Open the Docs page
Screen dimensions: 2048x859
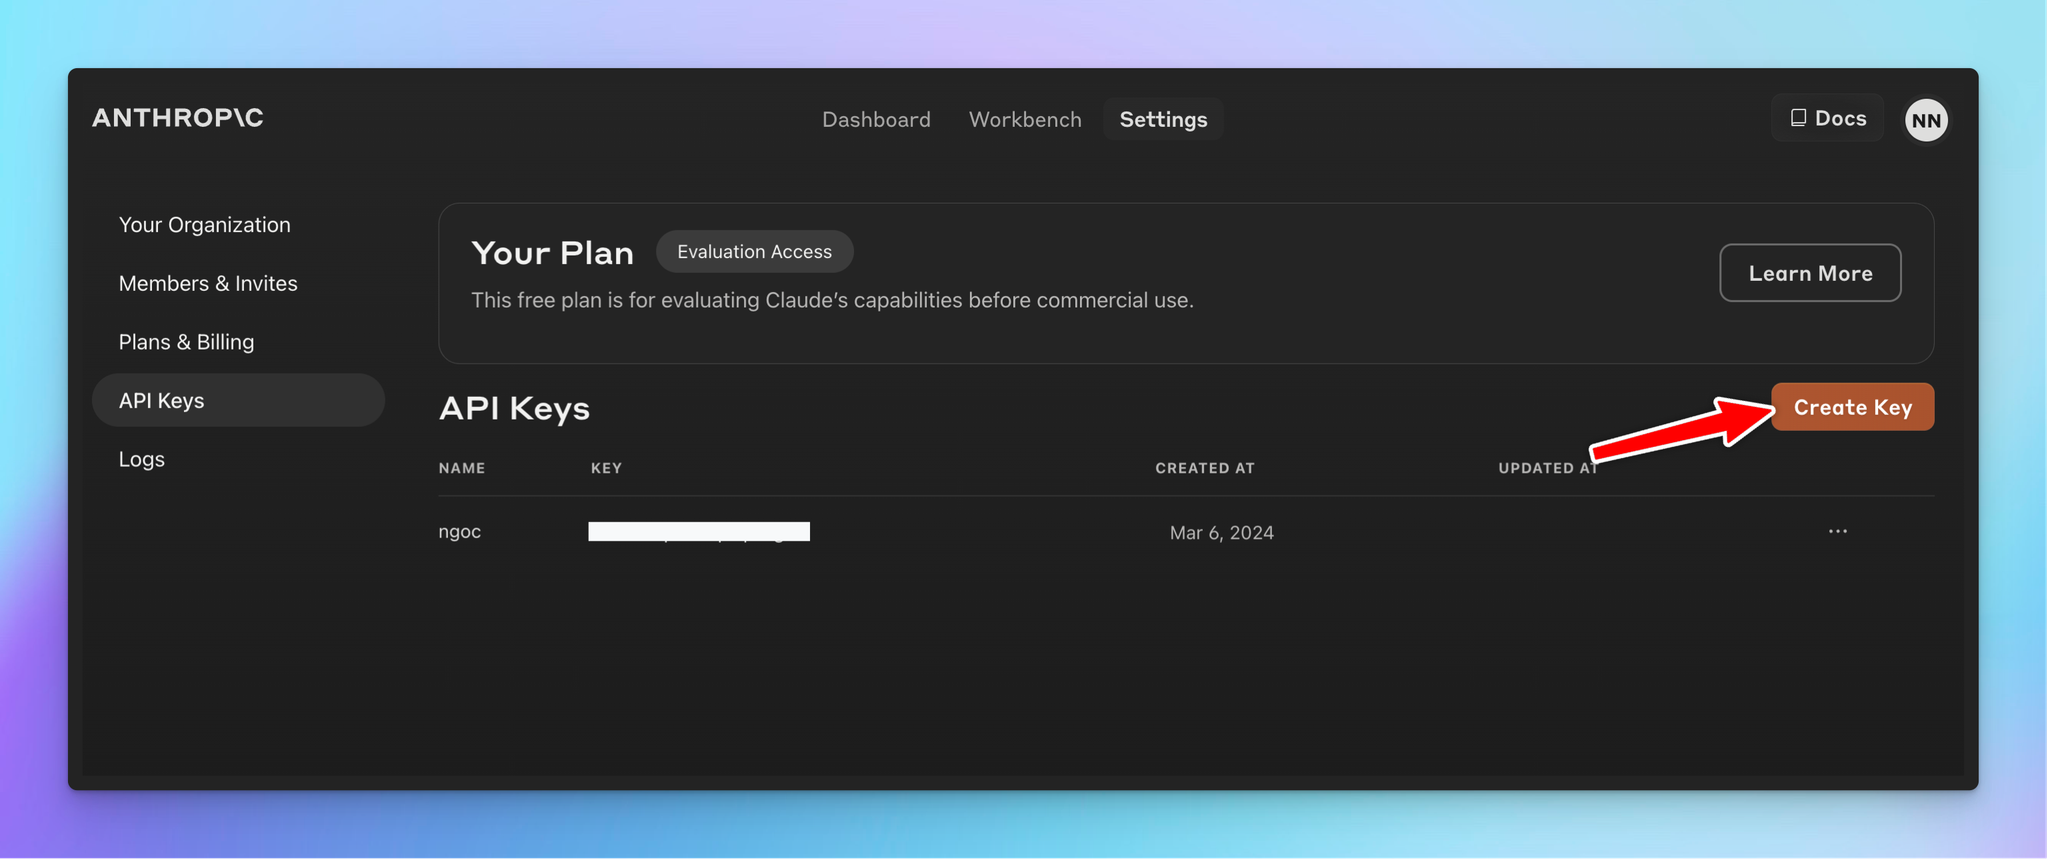pos(1828,118)
